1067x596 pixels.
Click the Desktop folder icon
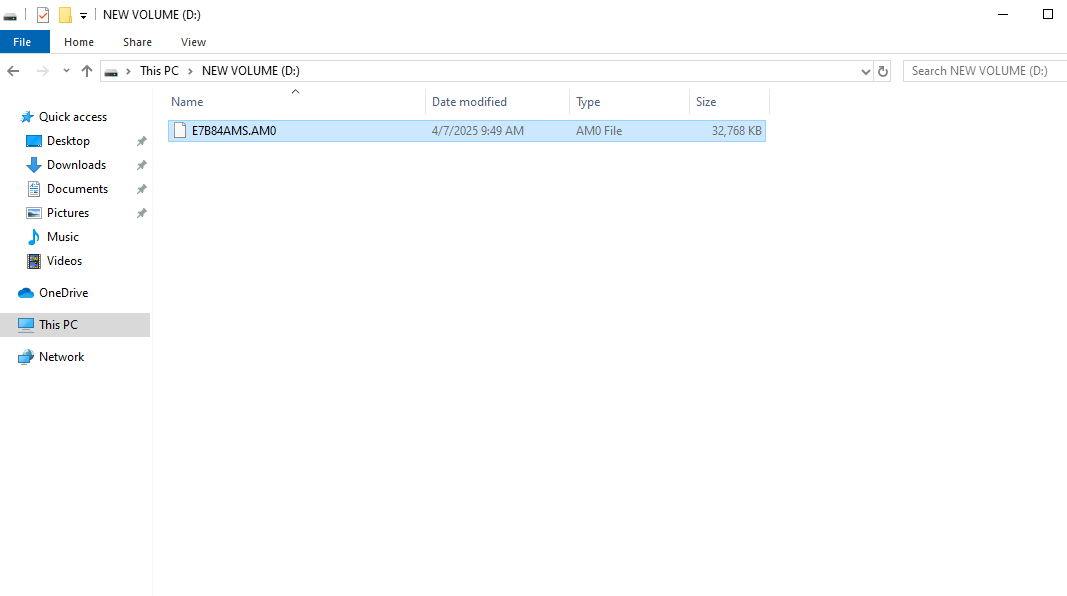pos(33,141)
